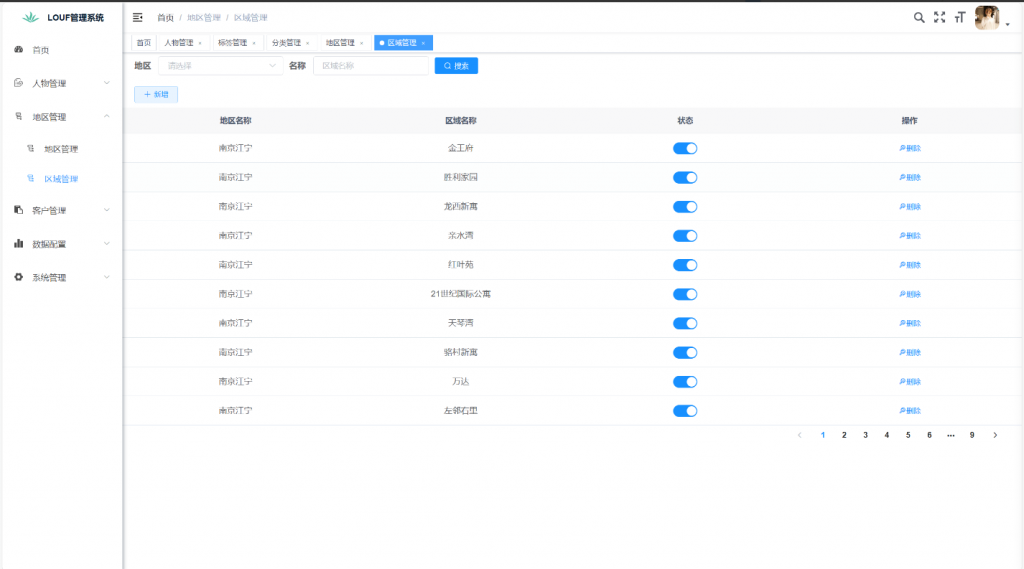Click 删除 link for 胜利家园 row

click(909, 178)
